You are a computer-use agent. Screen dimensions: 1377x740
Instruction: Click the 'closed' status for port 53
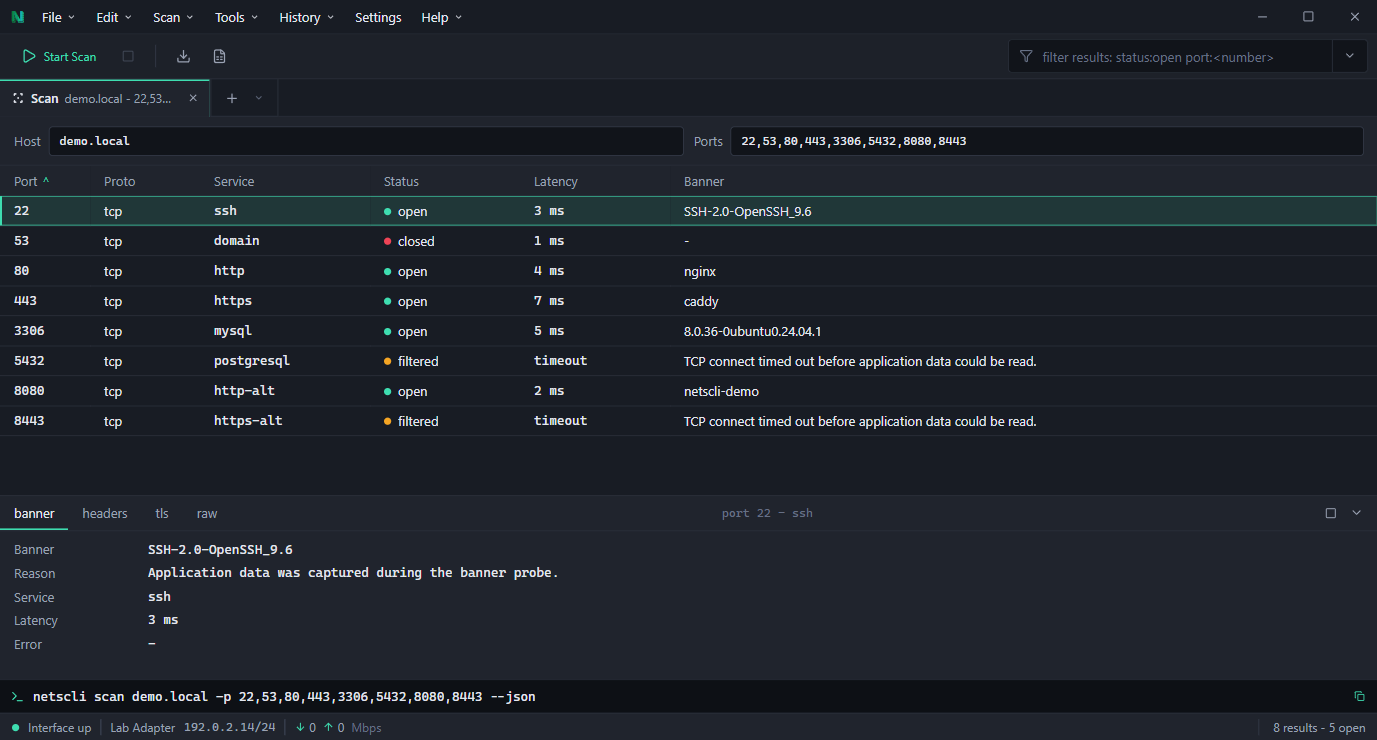tap(409, 241)
